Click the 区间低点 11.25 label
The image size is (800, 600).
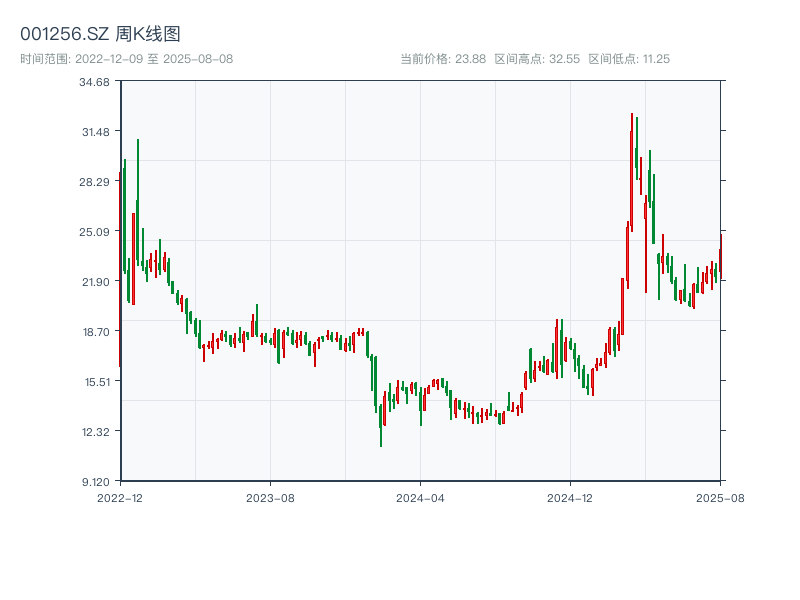629,59
